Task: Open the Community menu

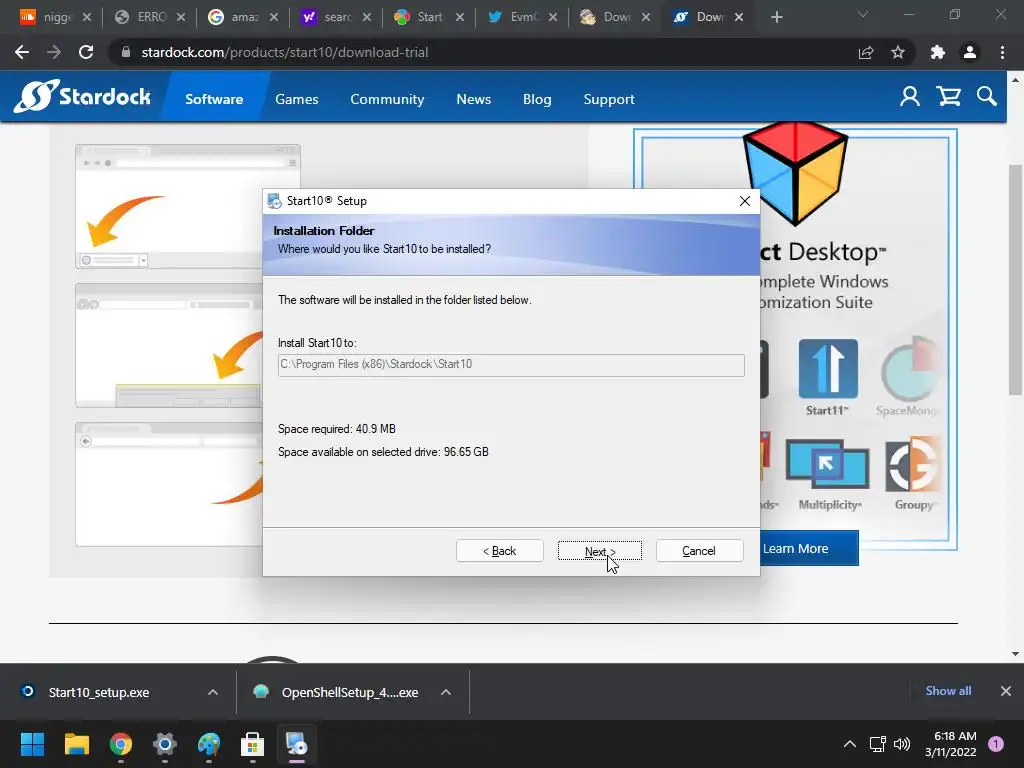Action: (x=387, y=99)
